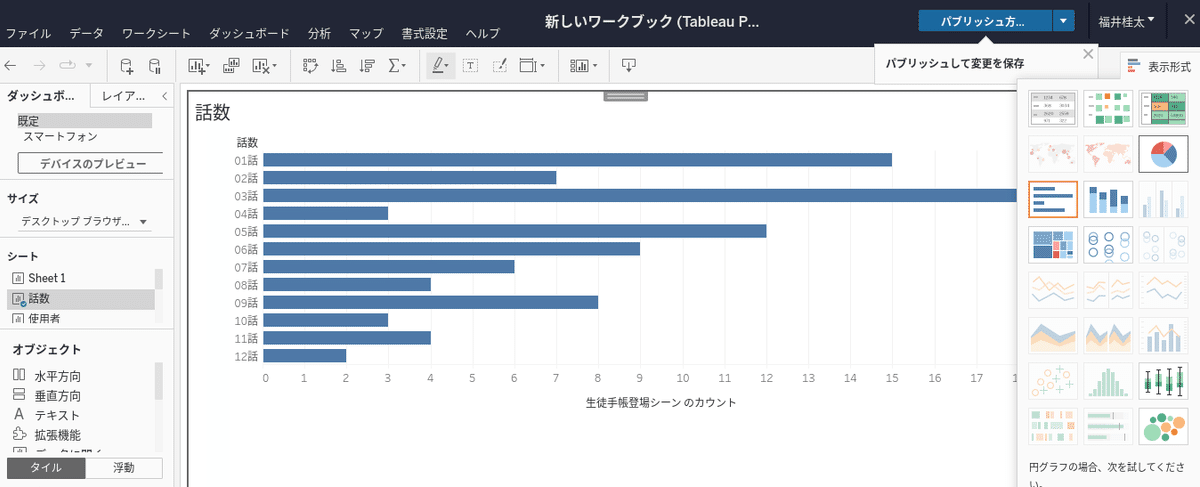Click the replay animation icon
Screen dimensions: 1200x487
pos(68,66)
